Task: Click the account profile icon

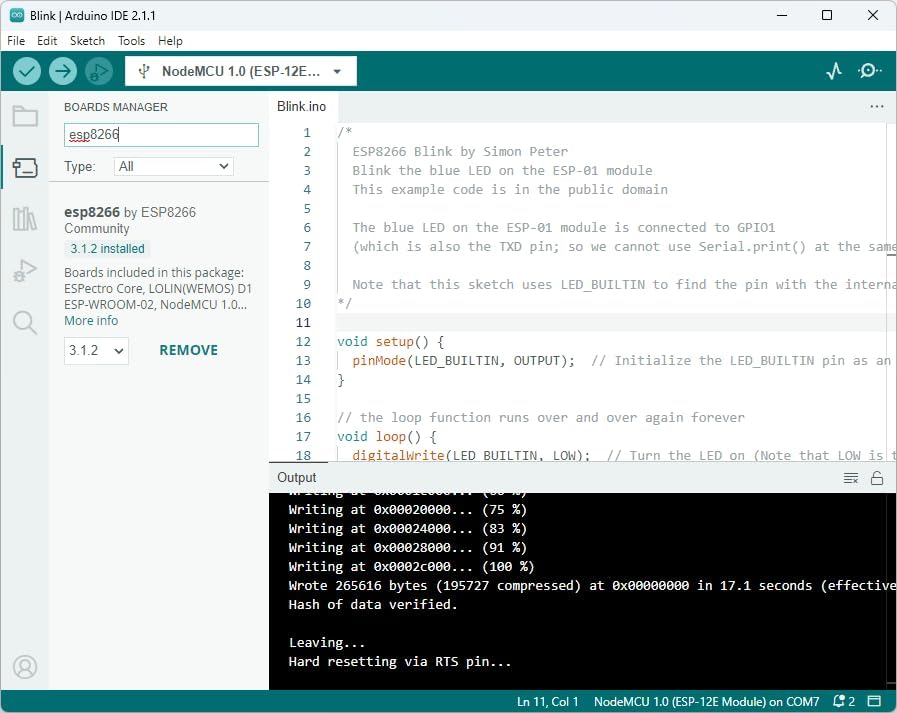Action: (25, 667)
